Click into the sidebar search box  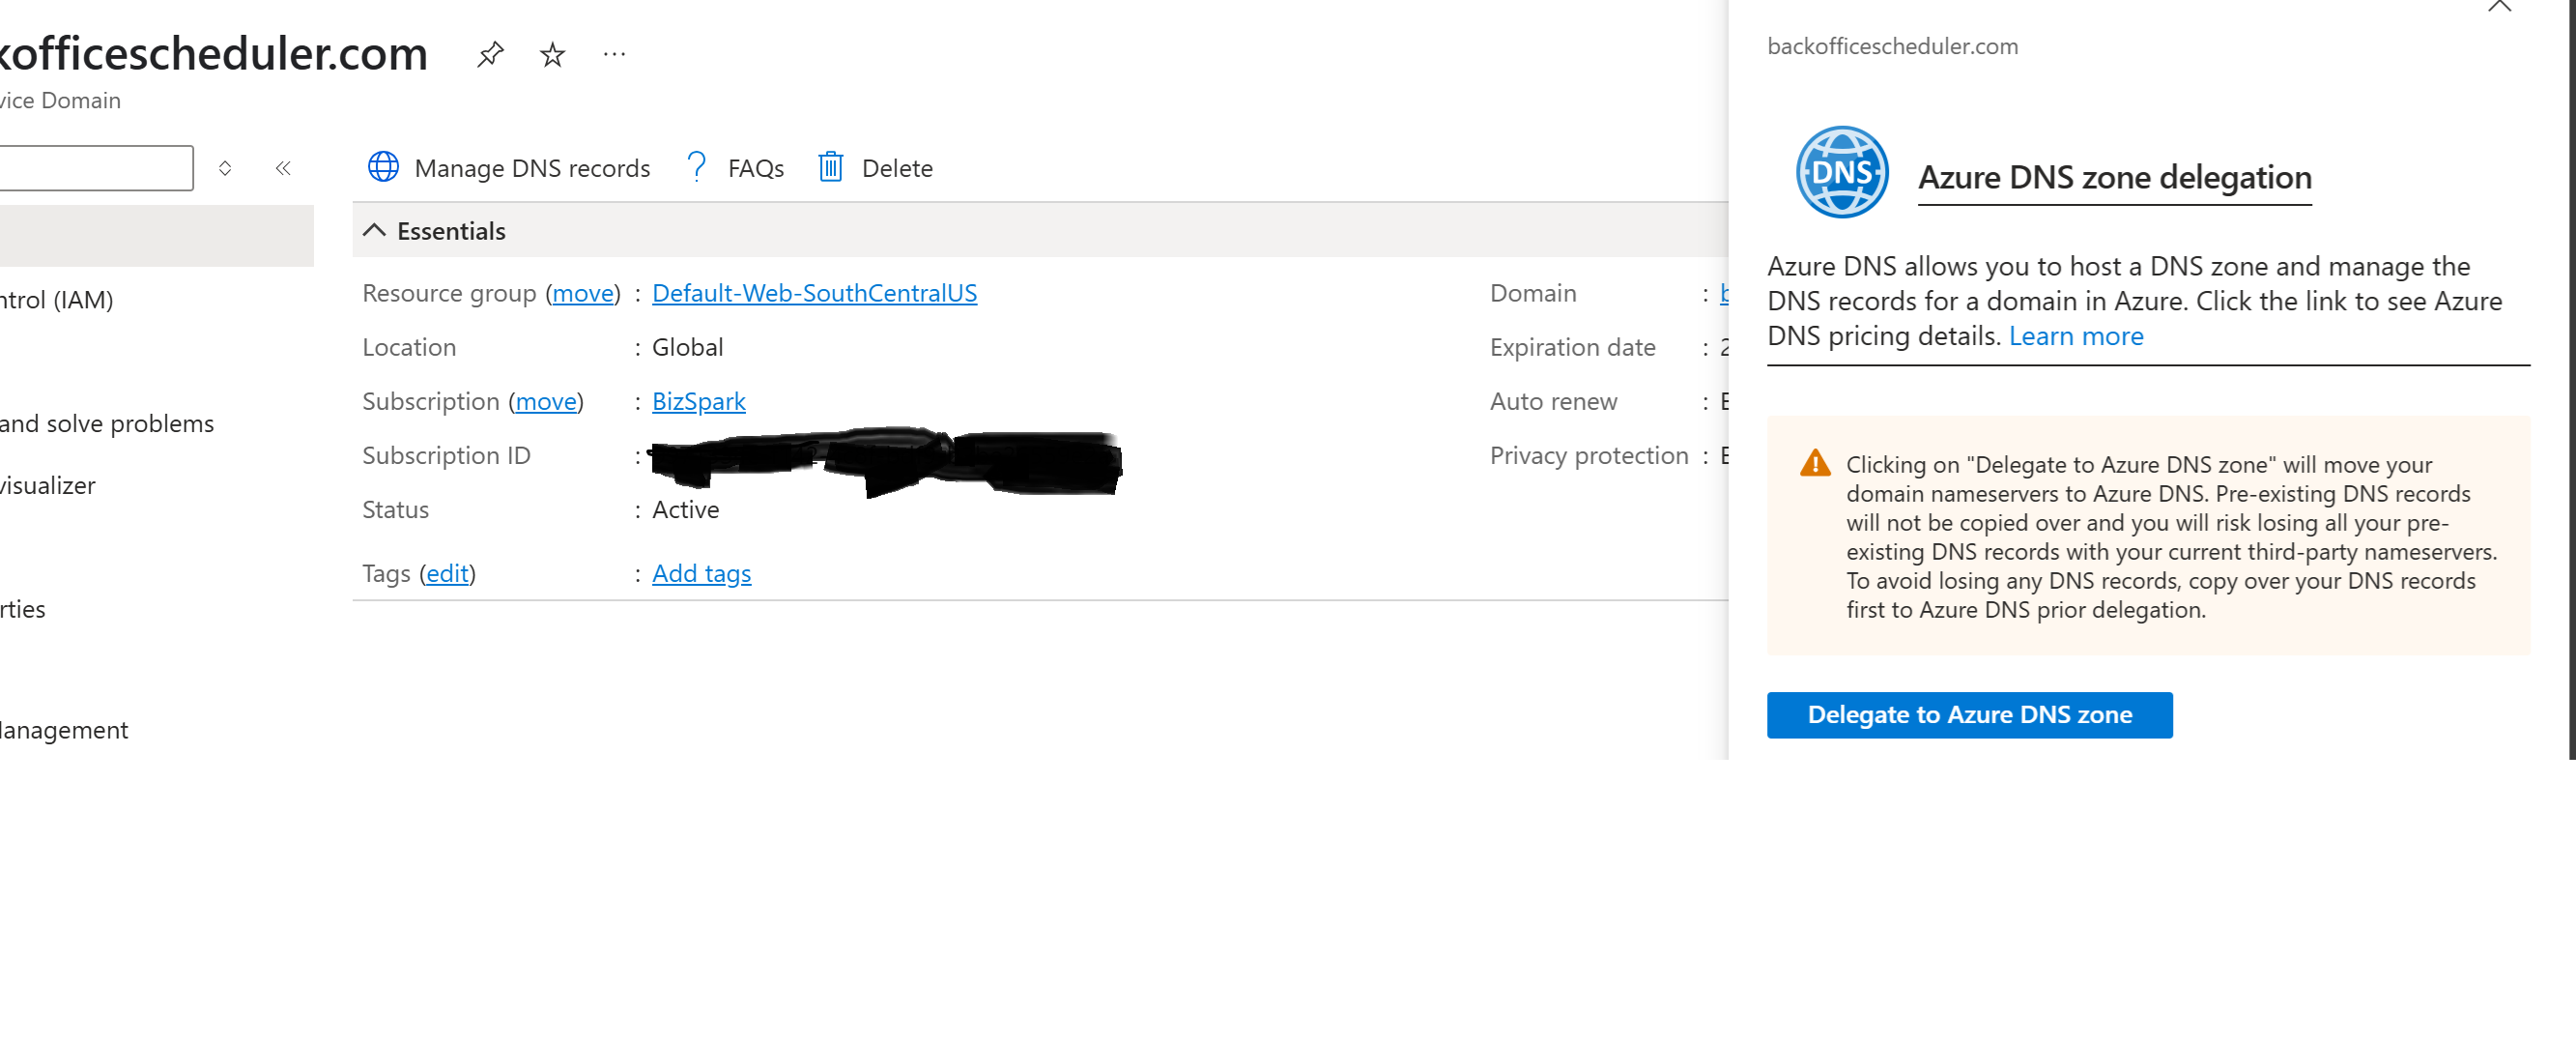pos(95,168)
